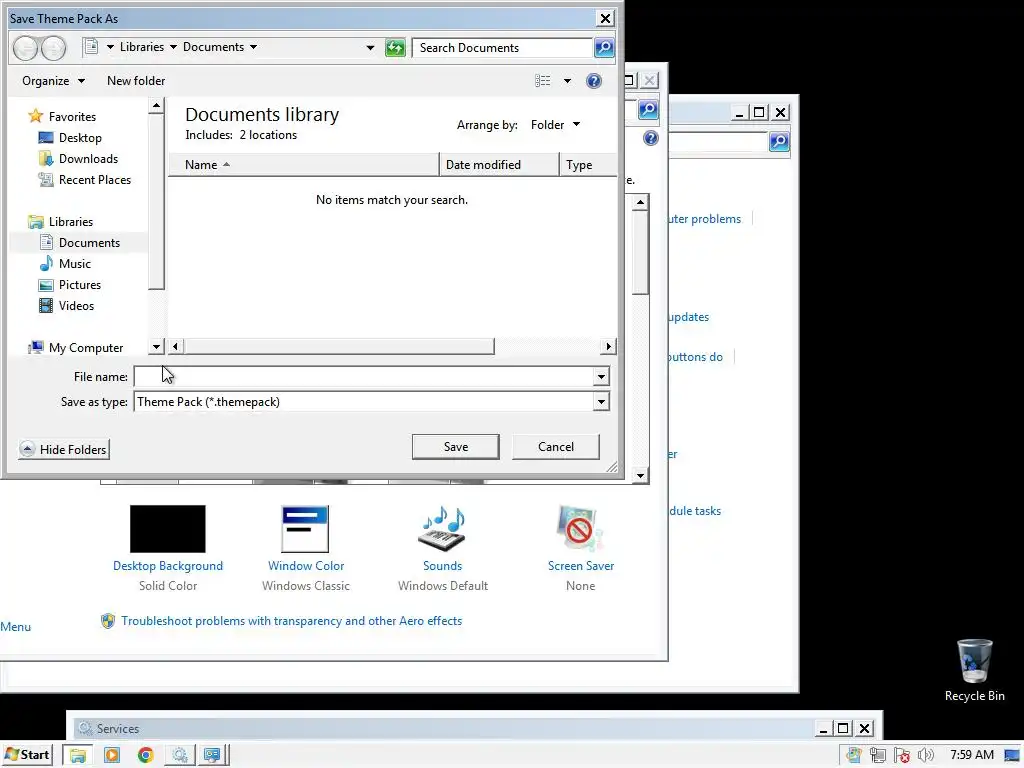This screenshot has width=1024, height=768.
Task: Select My Computer in navigation pane
Action: coord(86,348)
